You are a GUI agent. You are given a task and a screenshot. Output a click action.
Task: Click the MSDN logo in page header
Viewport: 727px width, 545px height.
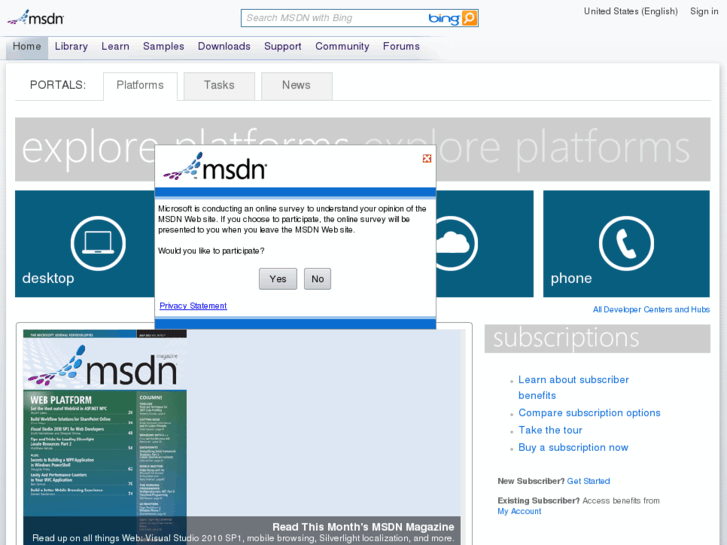(x=36, y=18)
